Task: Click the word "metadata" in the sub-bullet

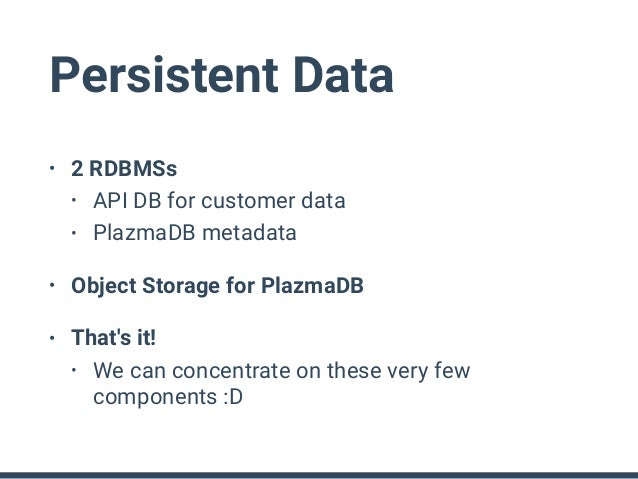Action: point(249,233)
